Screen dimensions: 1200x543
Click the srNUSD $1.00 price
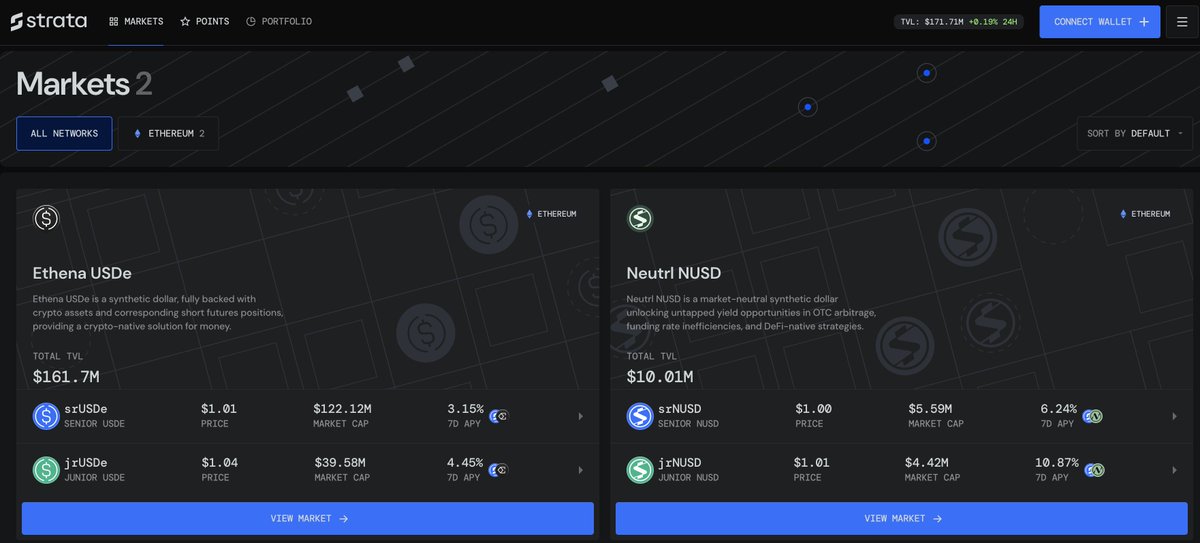point(813,409)
